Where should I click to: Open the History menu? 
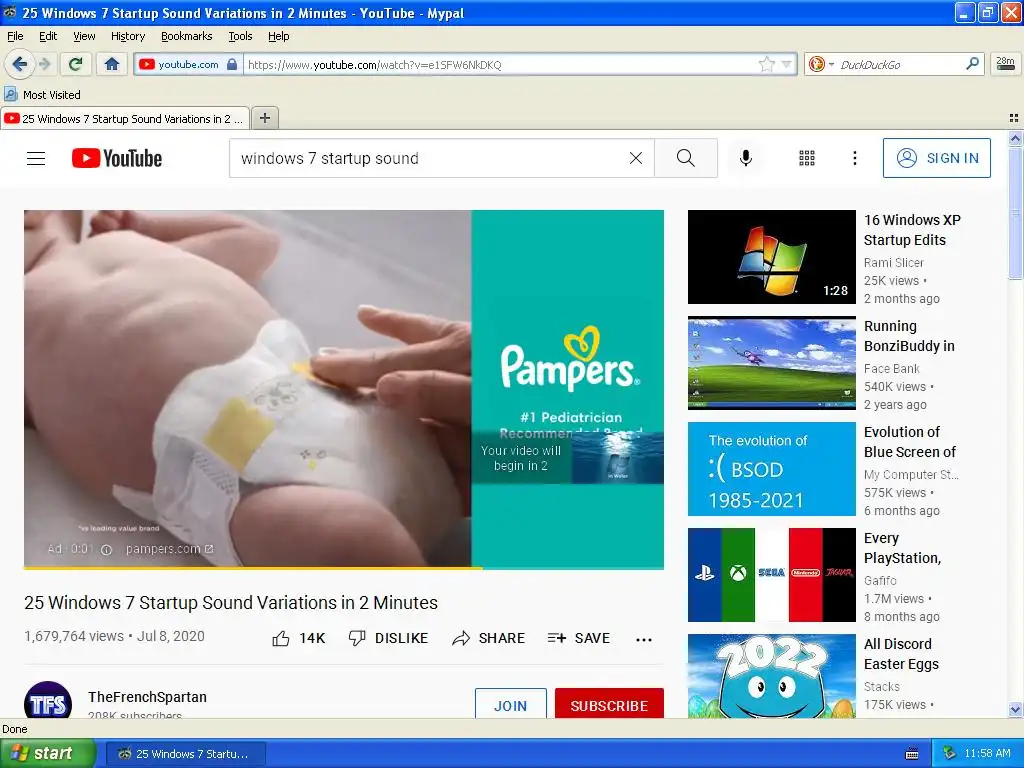tap(127, 36)
